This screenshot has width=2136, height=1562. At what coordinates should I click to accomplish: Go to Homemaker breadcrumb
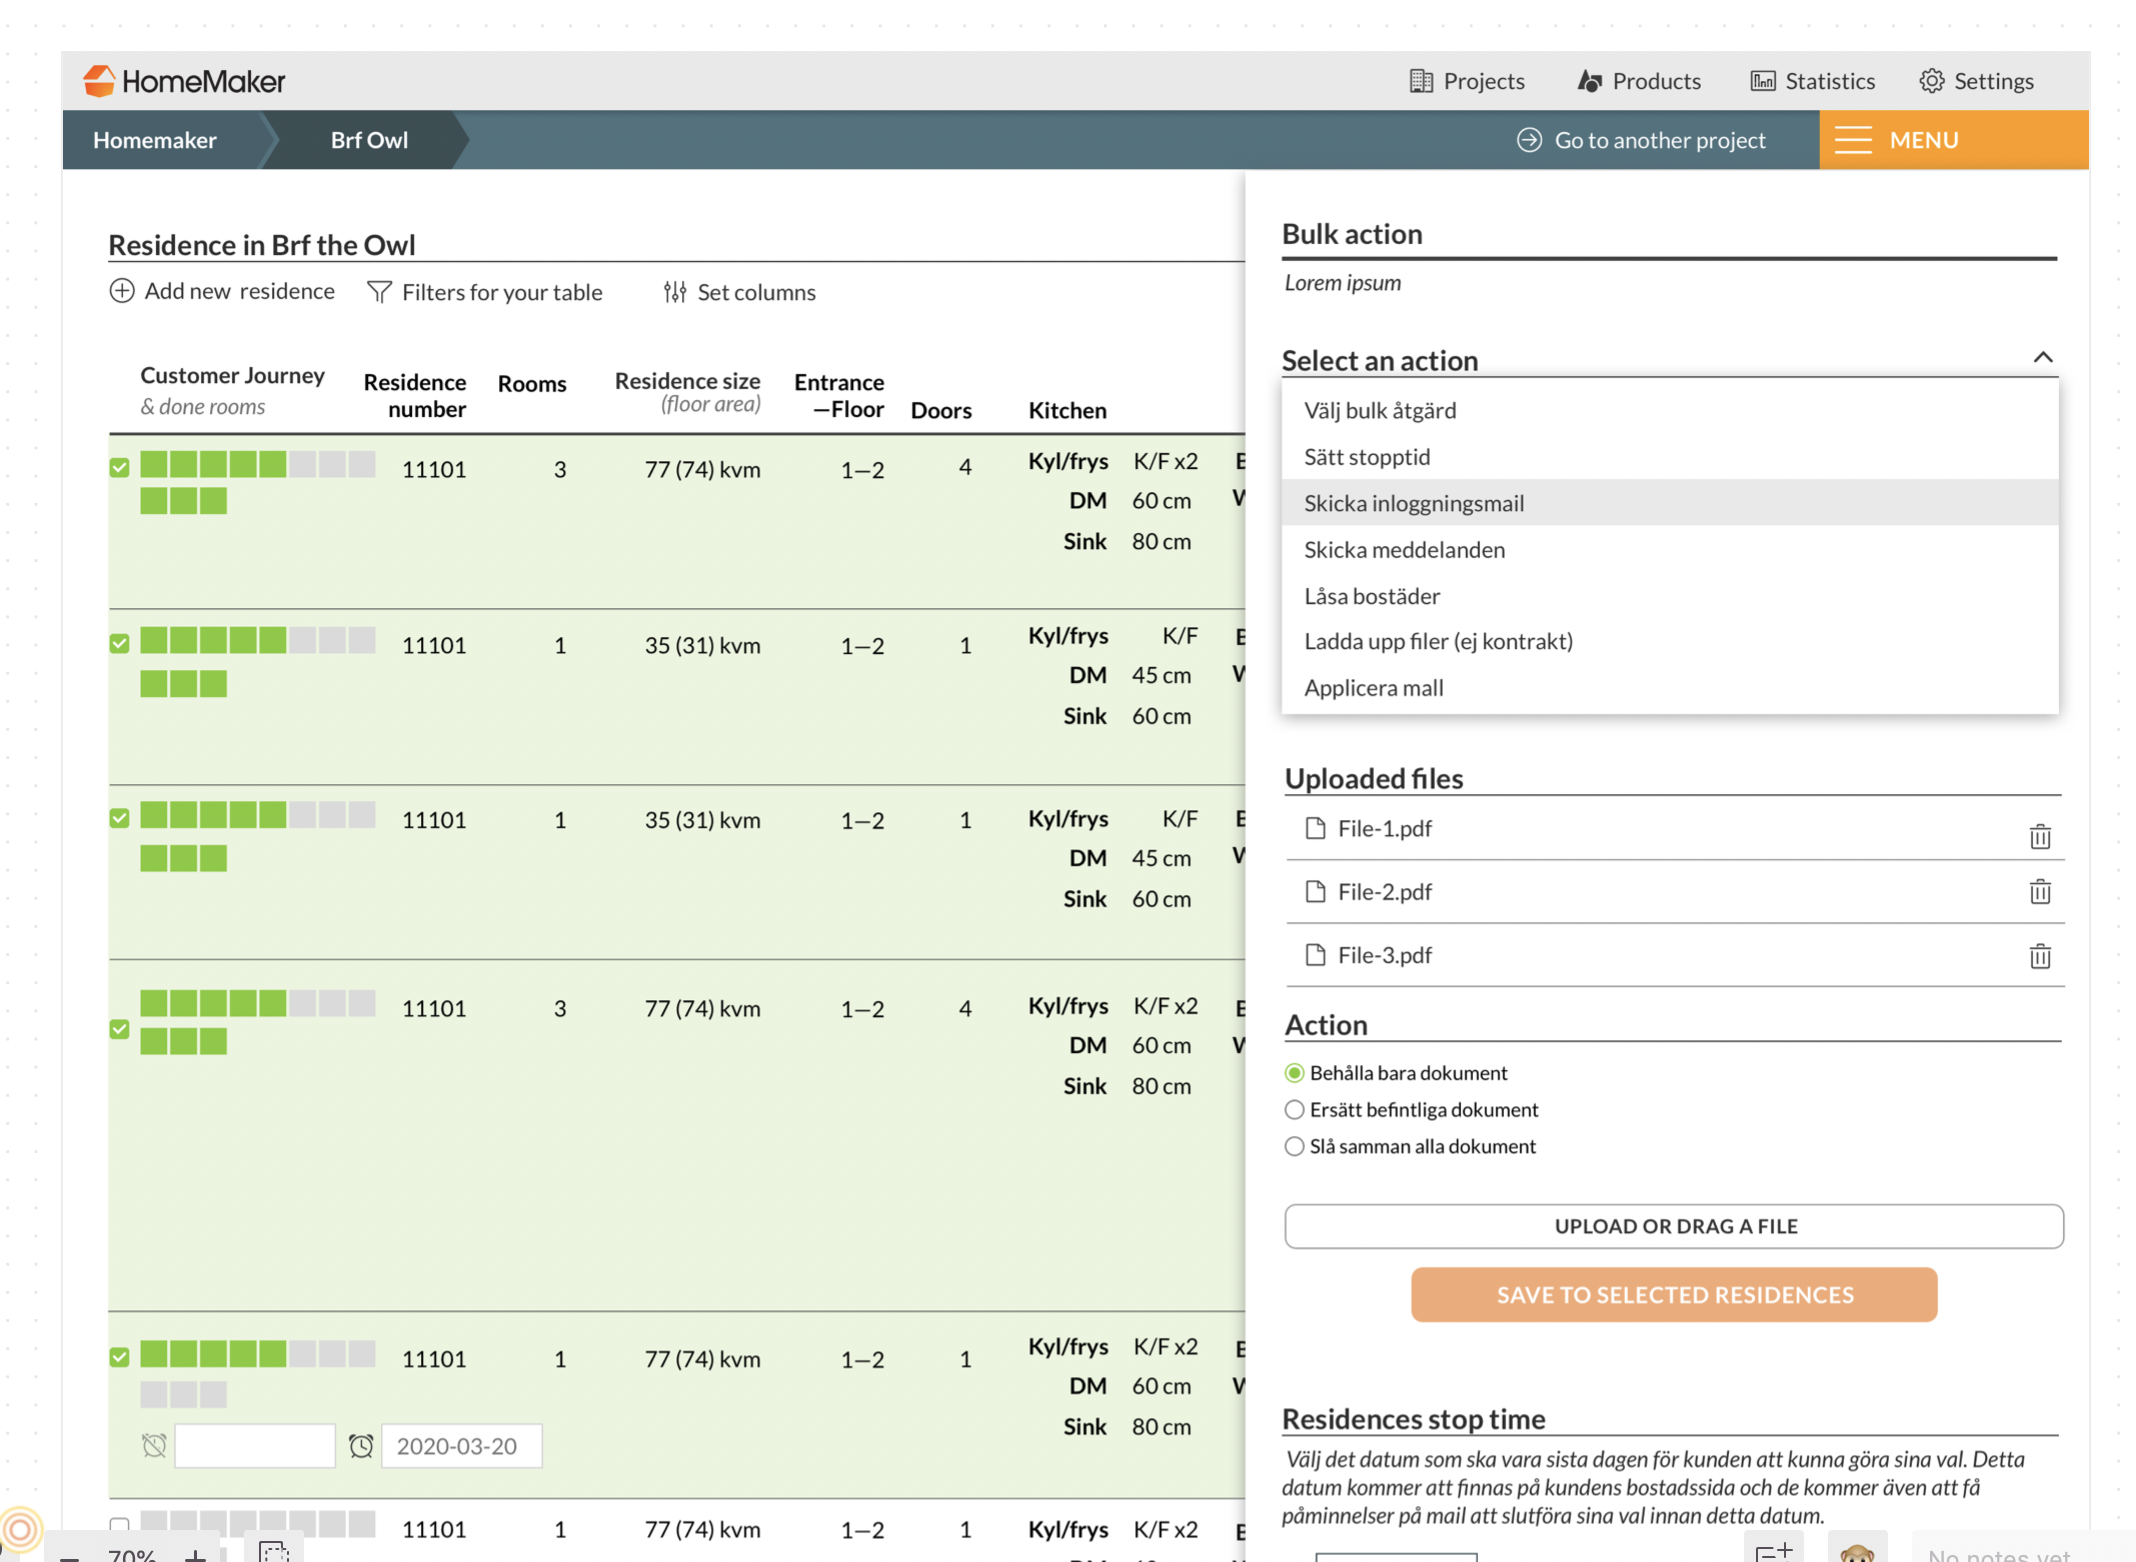[155, 140]
